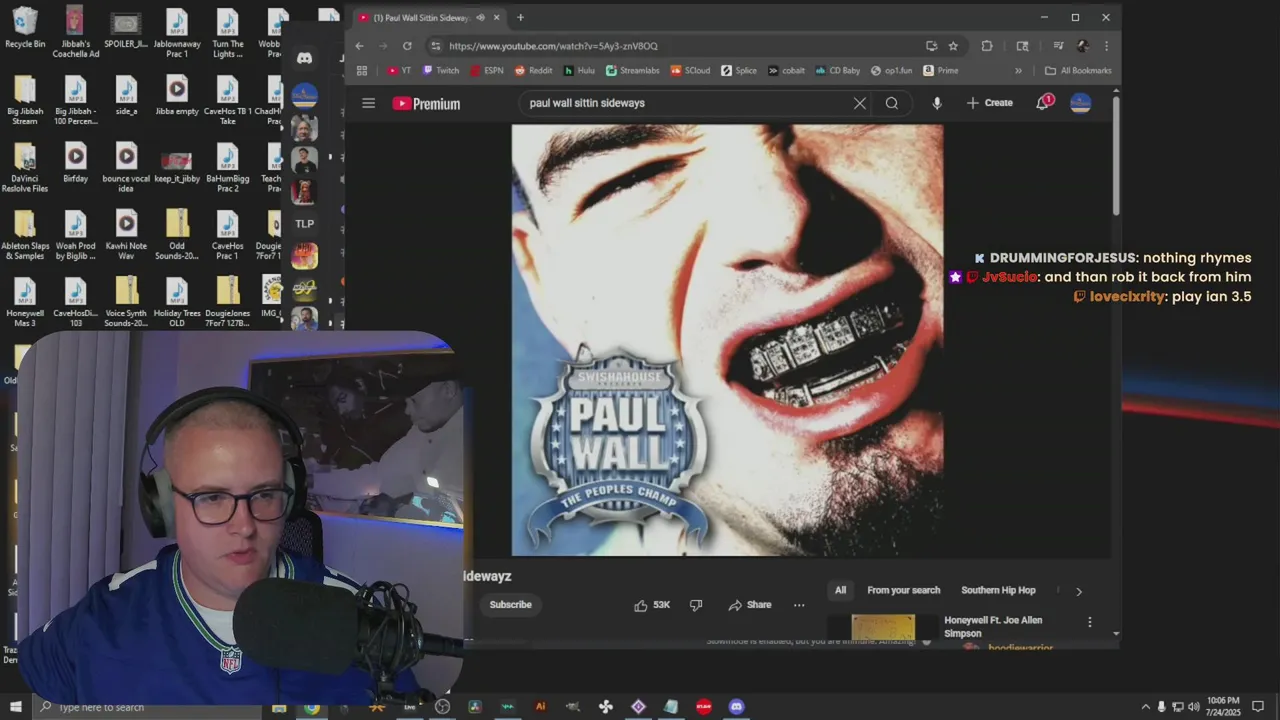
Task: Select the Southern Hip Hop chip
Action: 998,590
